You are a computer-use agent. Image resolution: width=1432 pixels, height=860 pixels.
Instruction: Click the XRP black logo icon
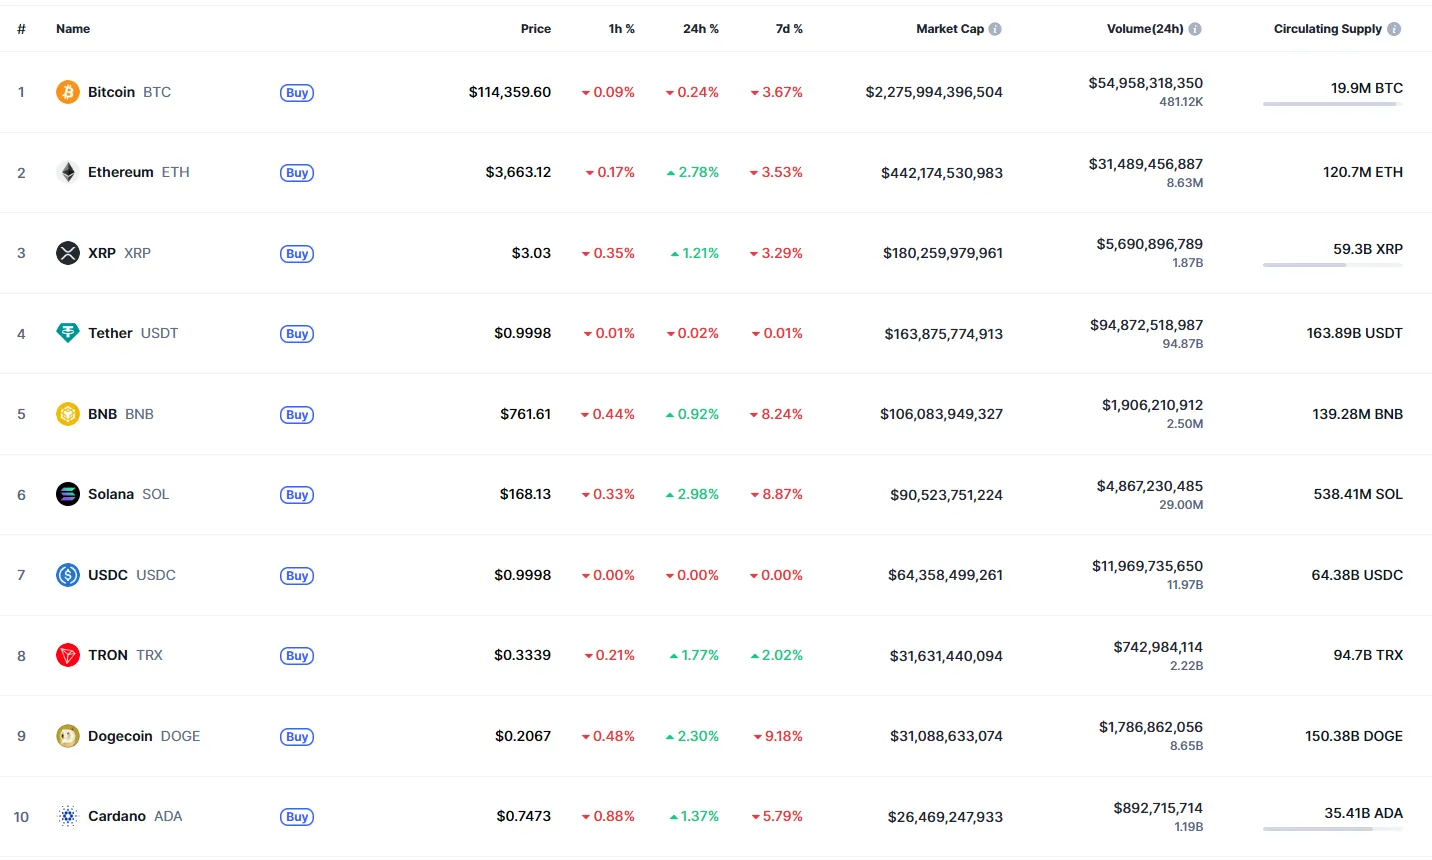[x=68, y=253]
